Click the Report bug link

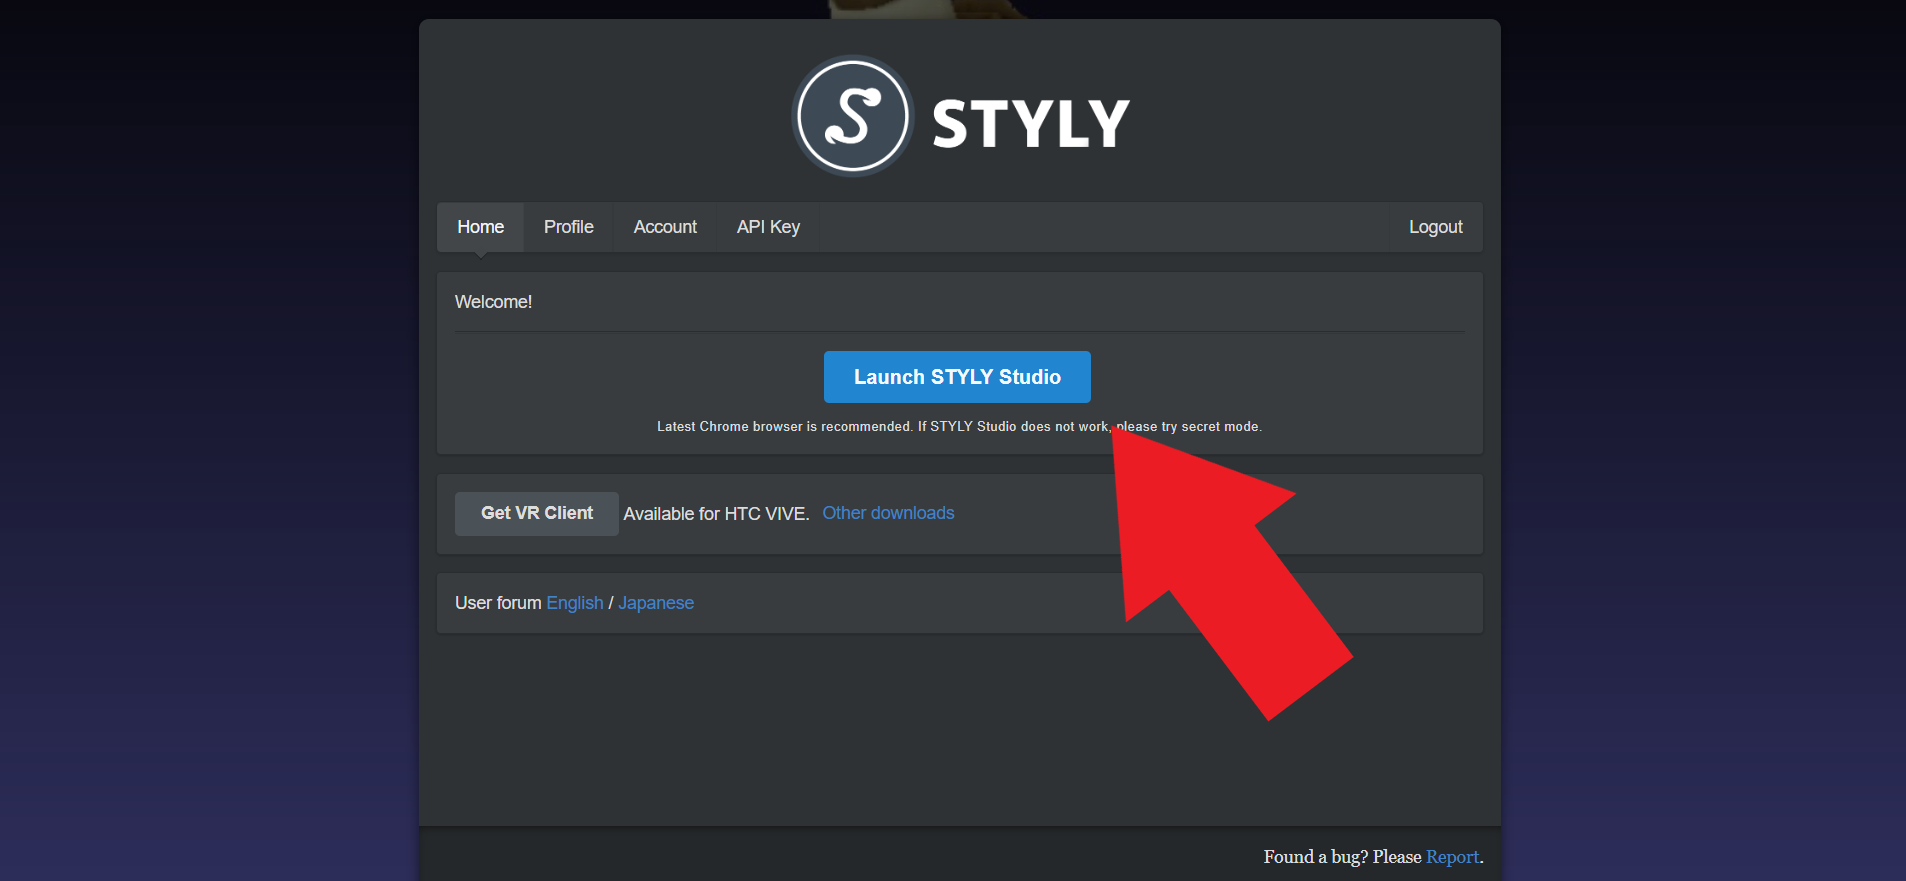click(x=1452, y=857)
